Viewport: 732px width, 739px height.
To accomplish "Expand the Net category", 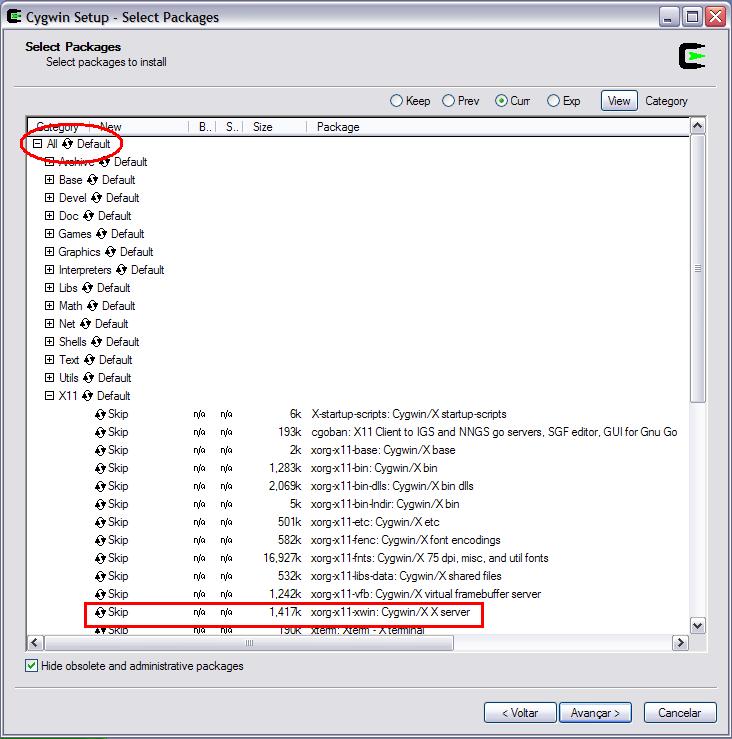I will 49,324.
